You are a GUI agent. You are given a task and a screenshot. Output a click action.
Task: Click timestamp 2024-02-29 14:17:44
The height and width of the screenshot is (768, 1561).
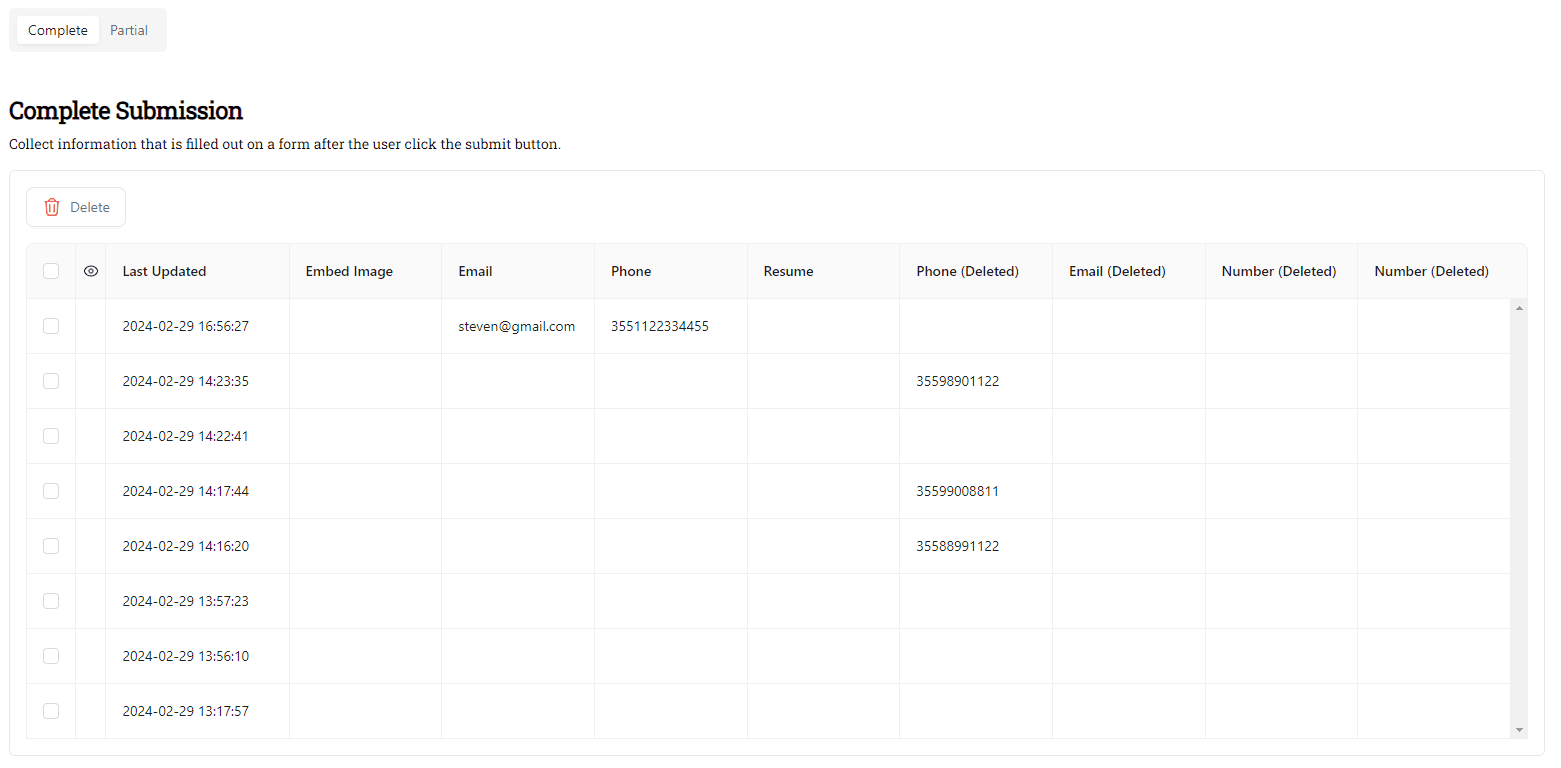[185, 491]
